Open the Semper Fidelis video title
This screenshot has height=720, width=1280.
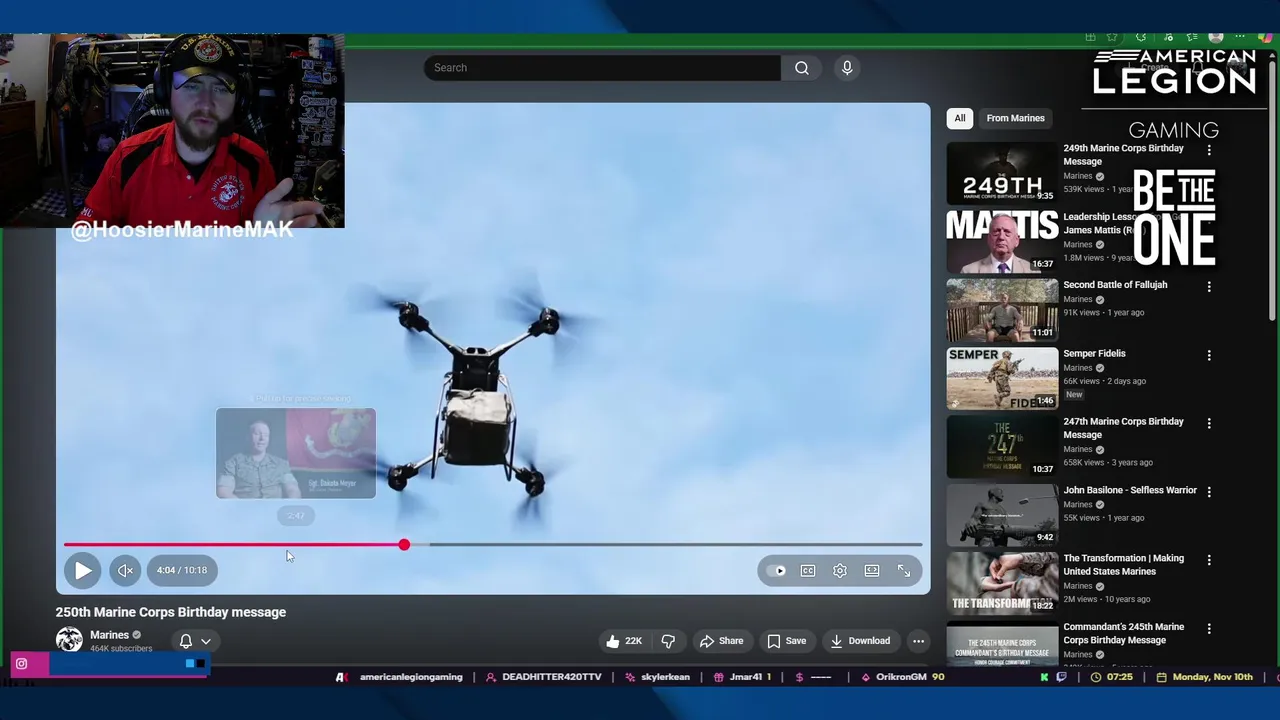click(x=1094, y=354)
